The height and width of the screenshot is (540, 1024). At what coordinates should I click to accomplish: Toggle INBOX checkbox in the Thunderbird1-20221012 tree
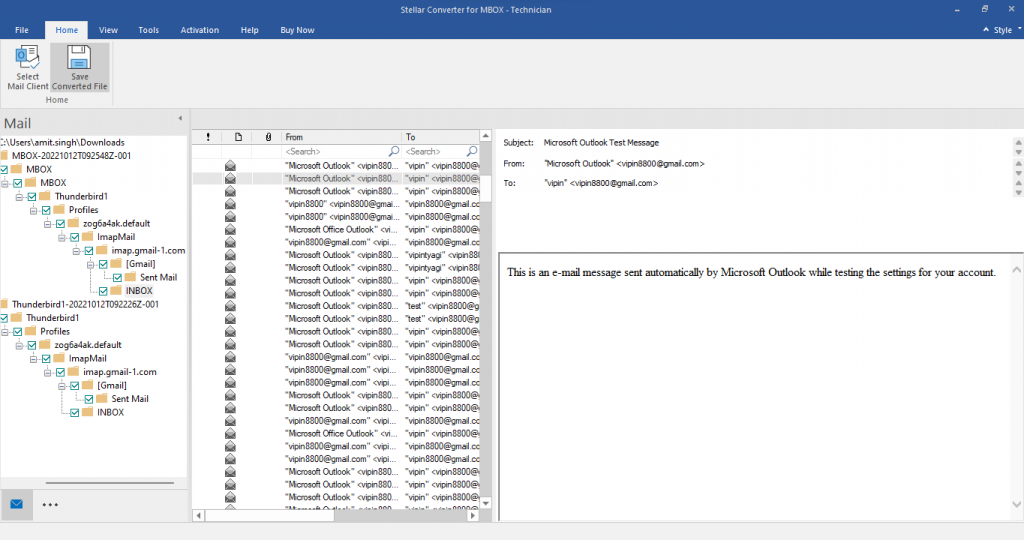[74, 413]
